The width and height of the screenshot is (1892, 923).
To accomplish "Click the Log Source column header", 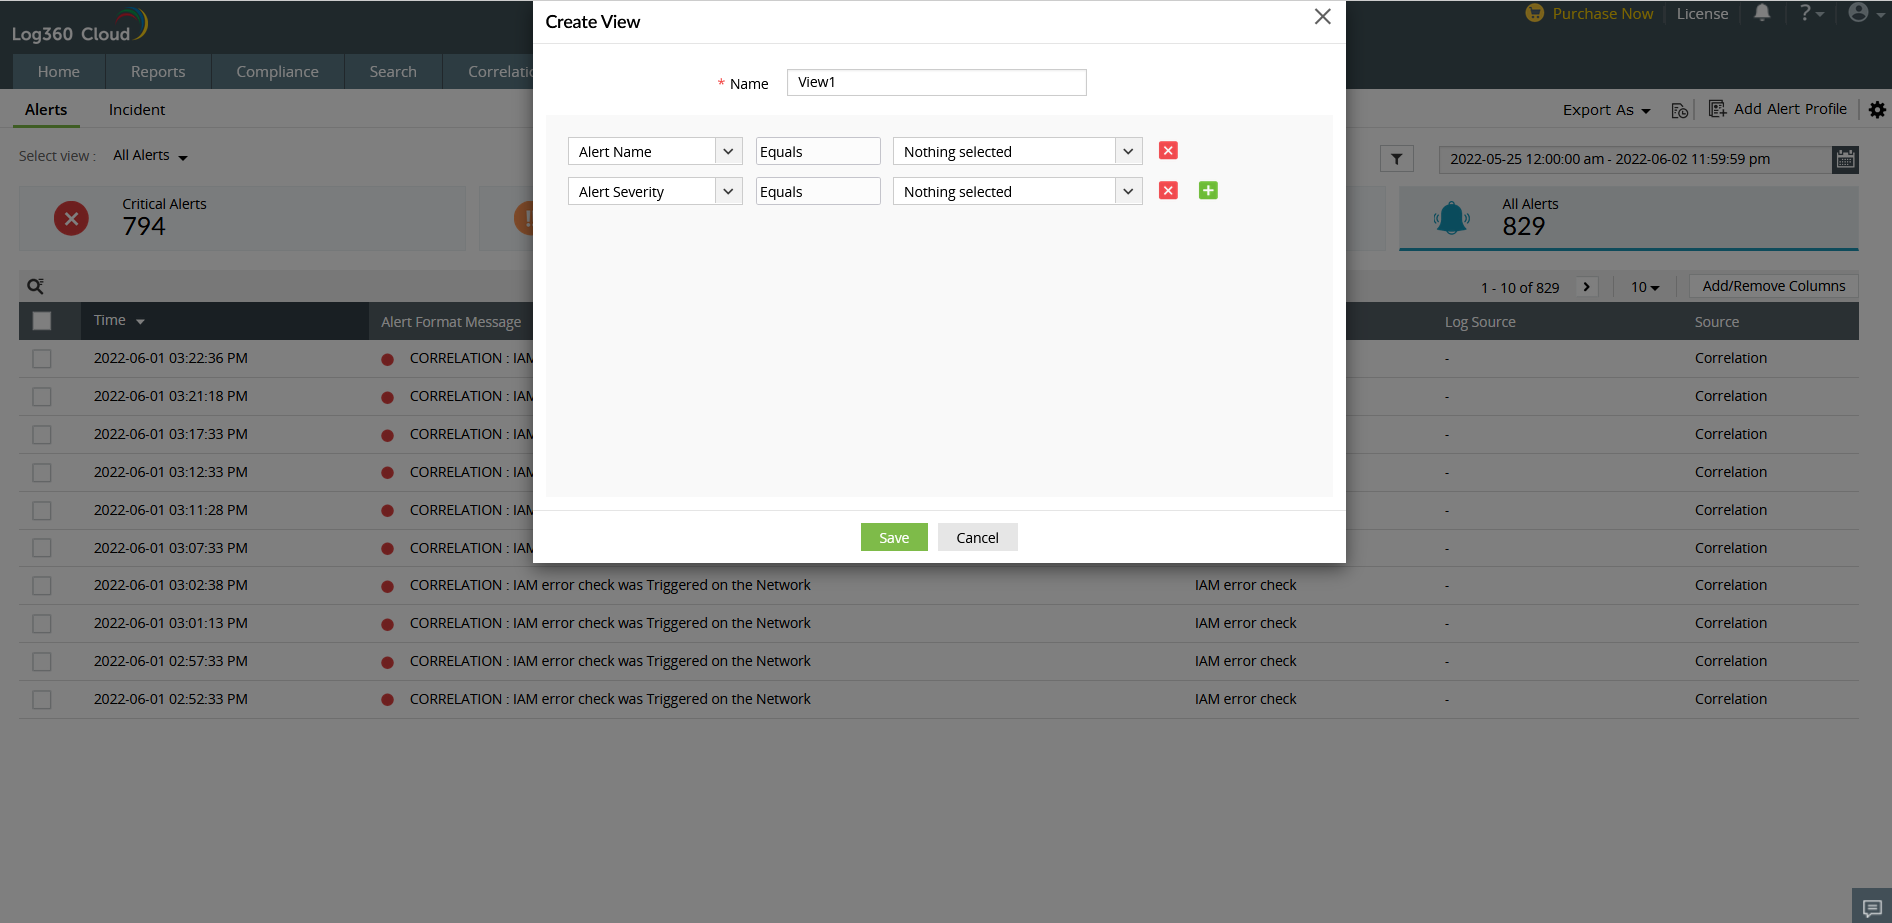I will click(1480, 322).
